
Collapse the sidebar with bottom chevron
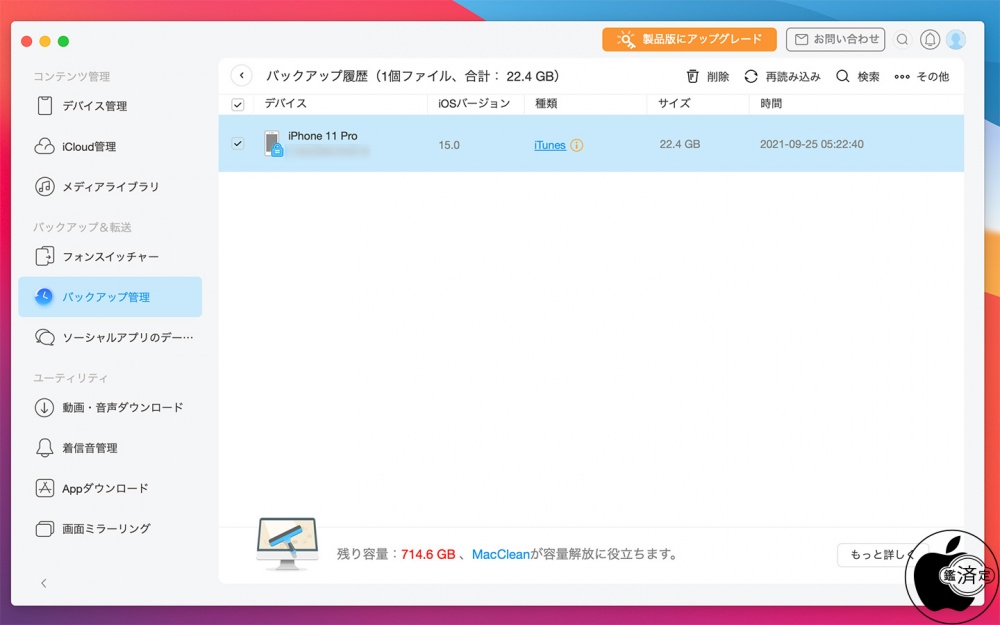click(44, 583)
